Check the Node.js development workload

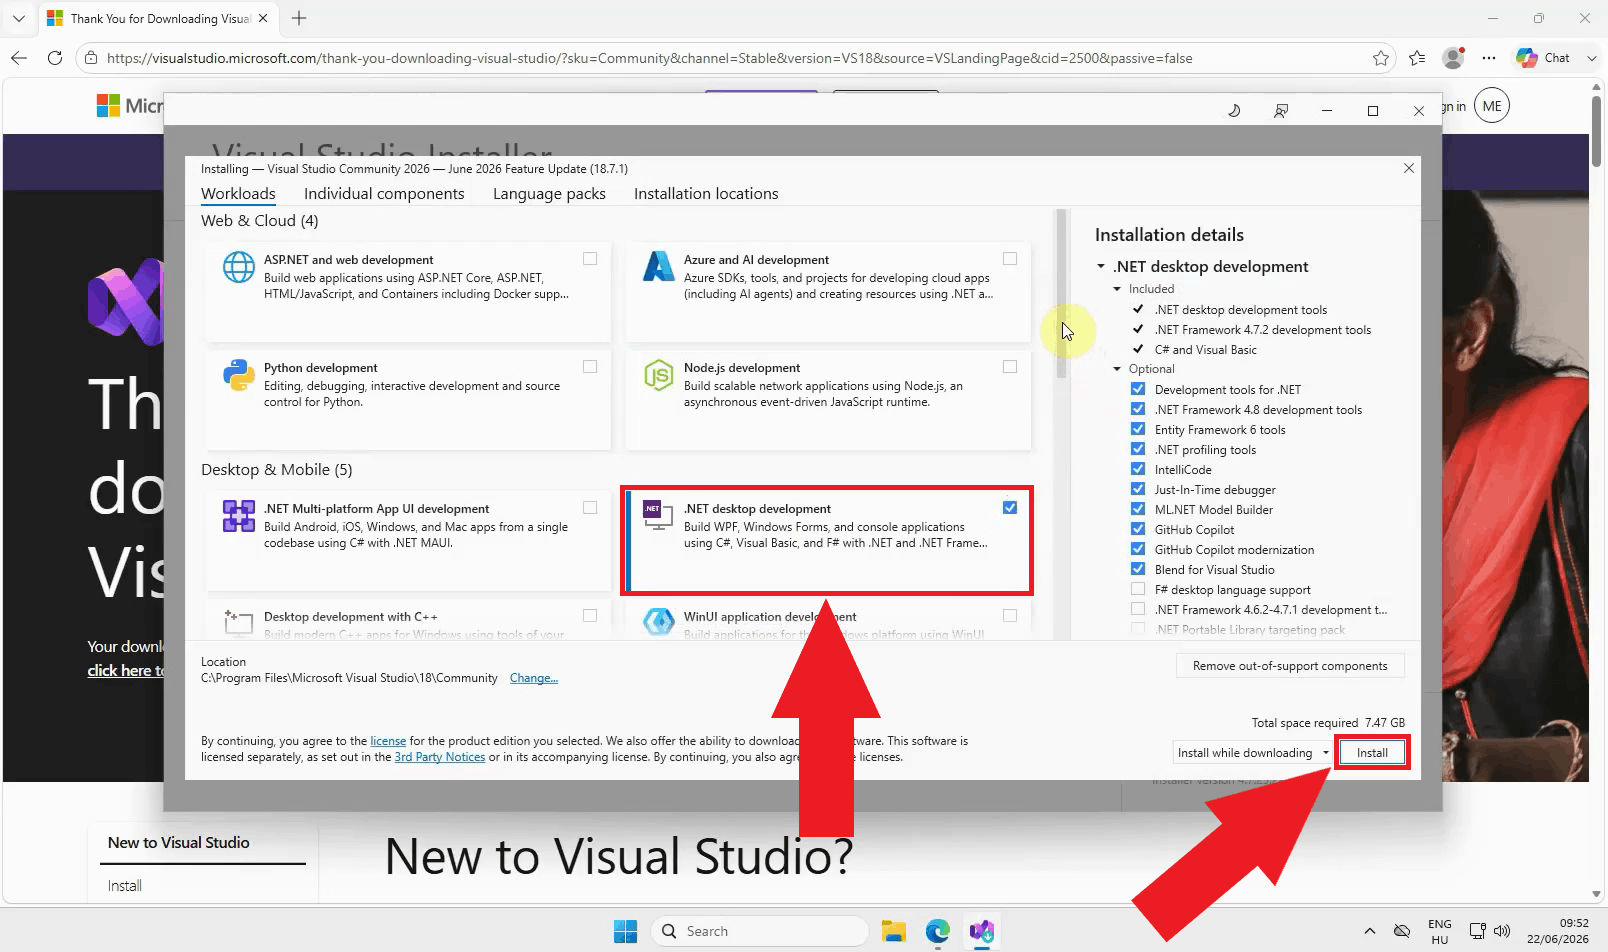click(x=1010, y=367)
